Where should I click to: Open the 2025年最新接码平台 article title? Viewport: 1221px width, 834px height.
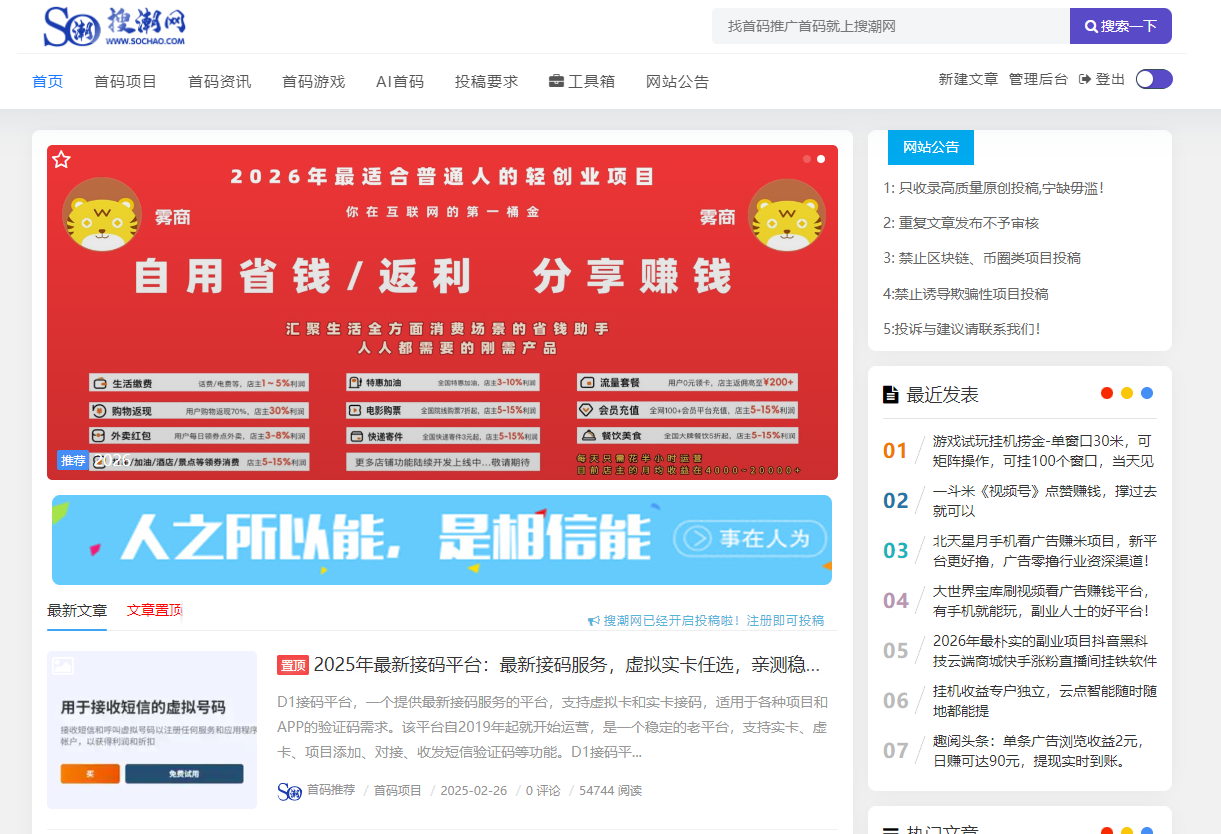point(566,665)
